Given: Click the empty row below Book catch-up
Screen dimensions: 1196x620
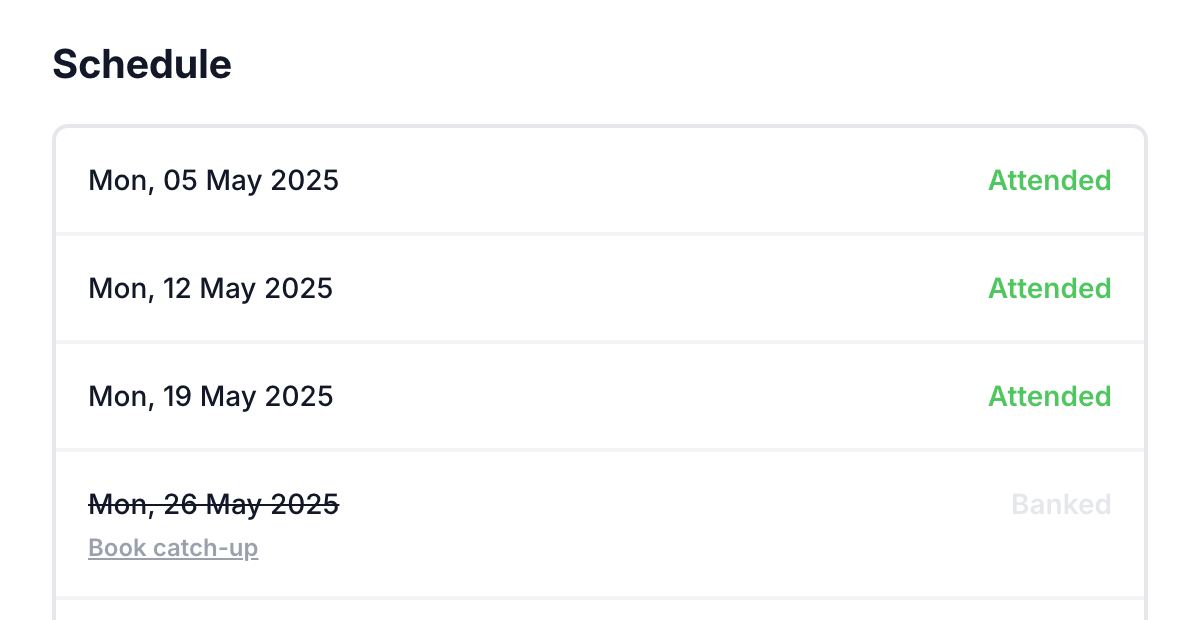Looking at the screenshot, I should [600, 610].
